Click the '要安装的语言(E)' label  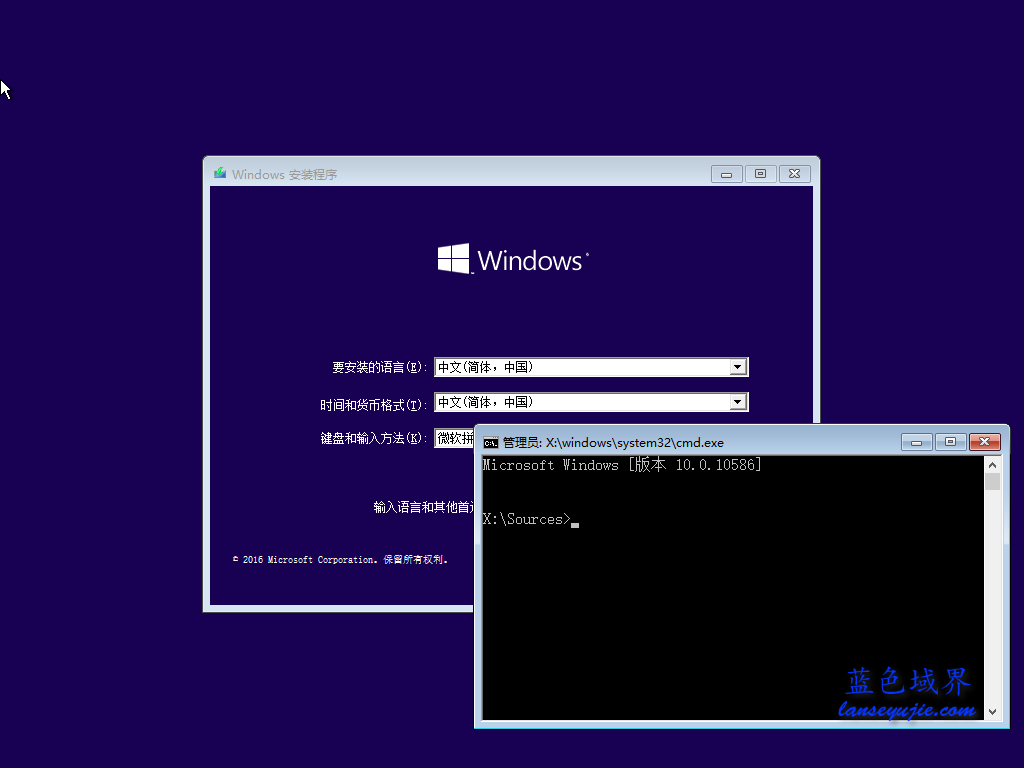379,367
